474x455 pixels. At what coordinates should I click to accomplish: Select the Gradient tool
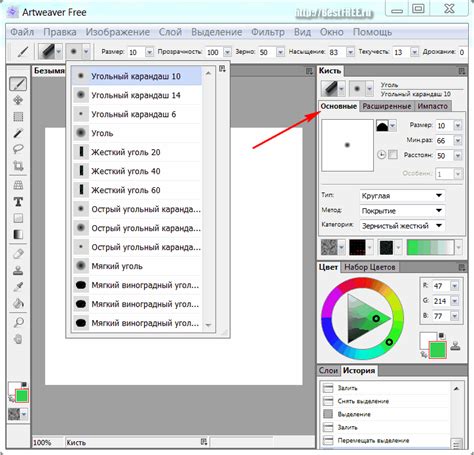18,234
